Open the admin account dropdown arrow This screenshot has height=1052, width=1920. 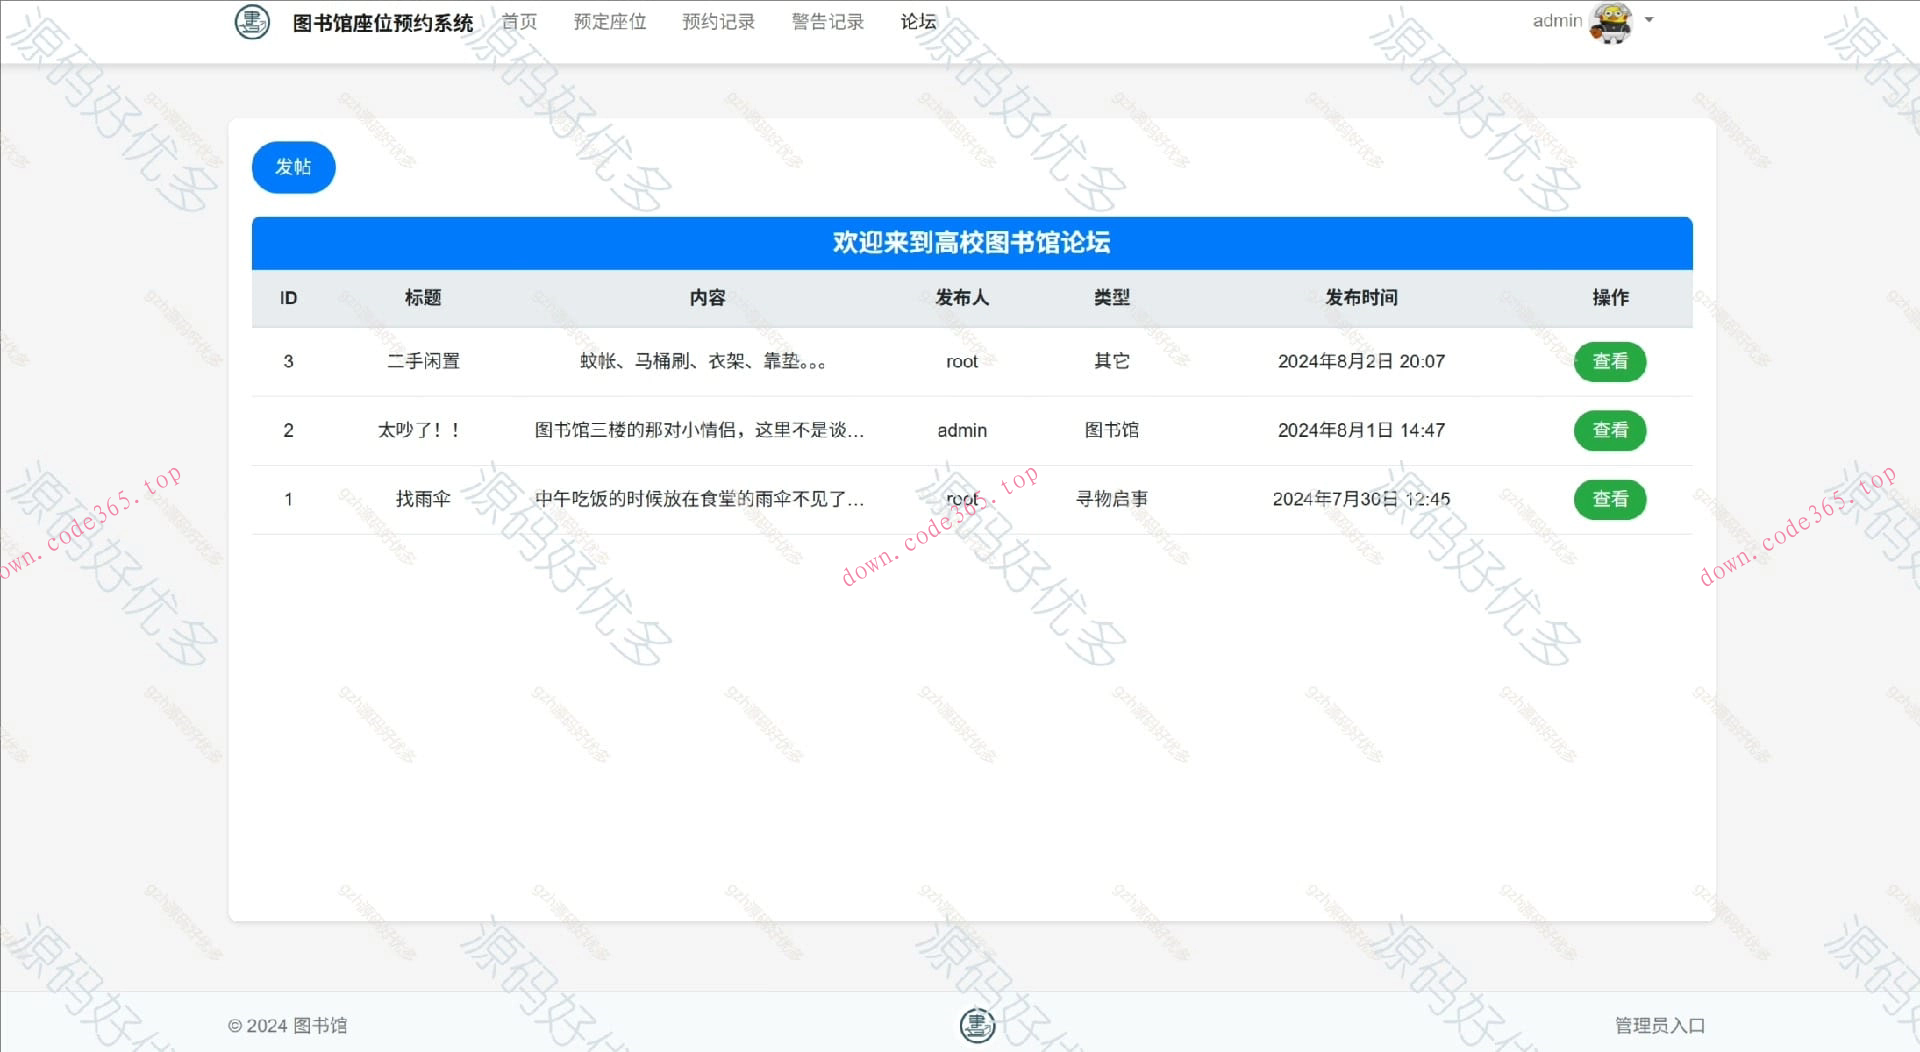coord(1649,20)
